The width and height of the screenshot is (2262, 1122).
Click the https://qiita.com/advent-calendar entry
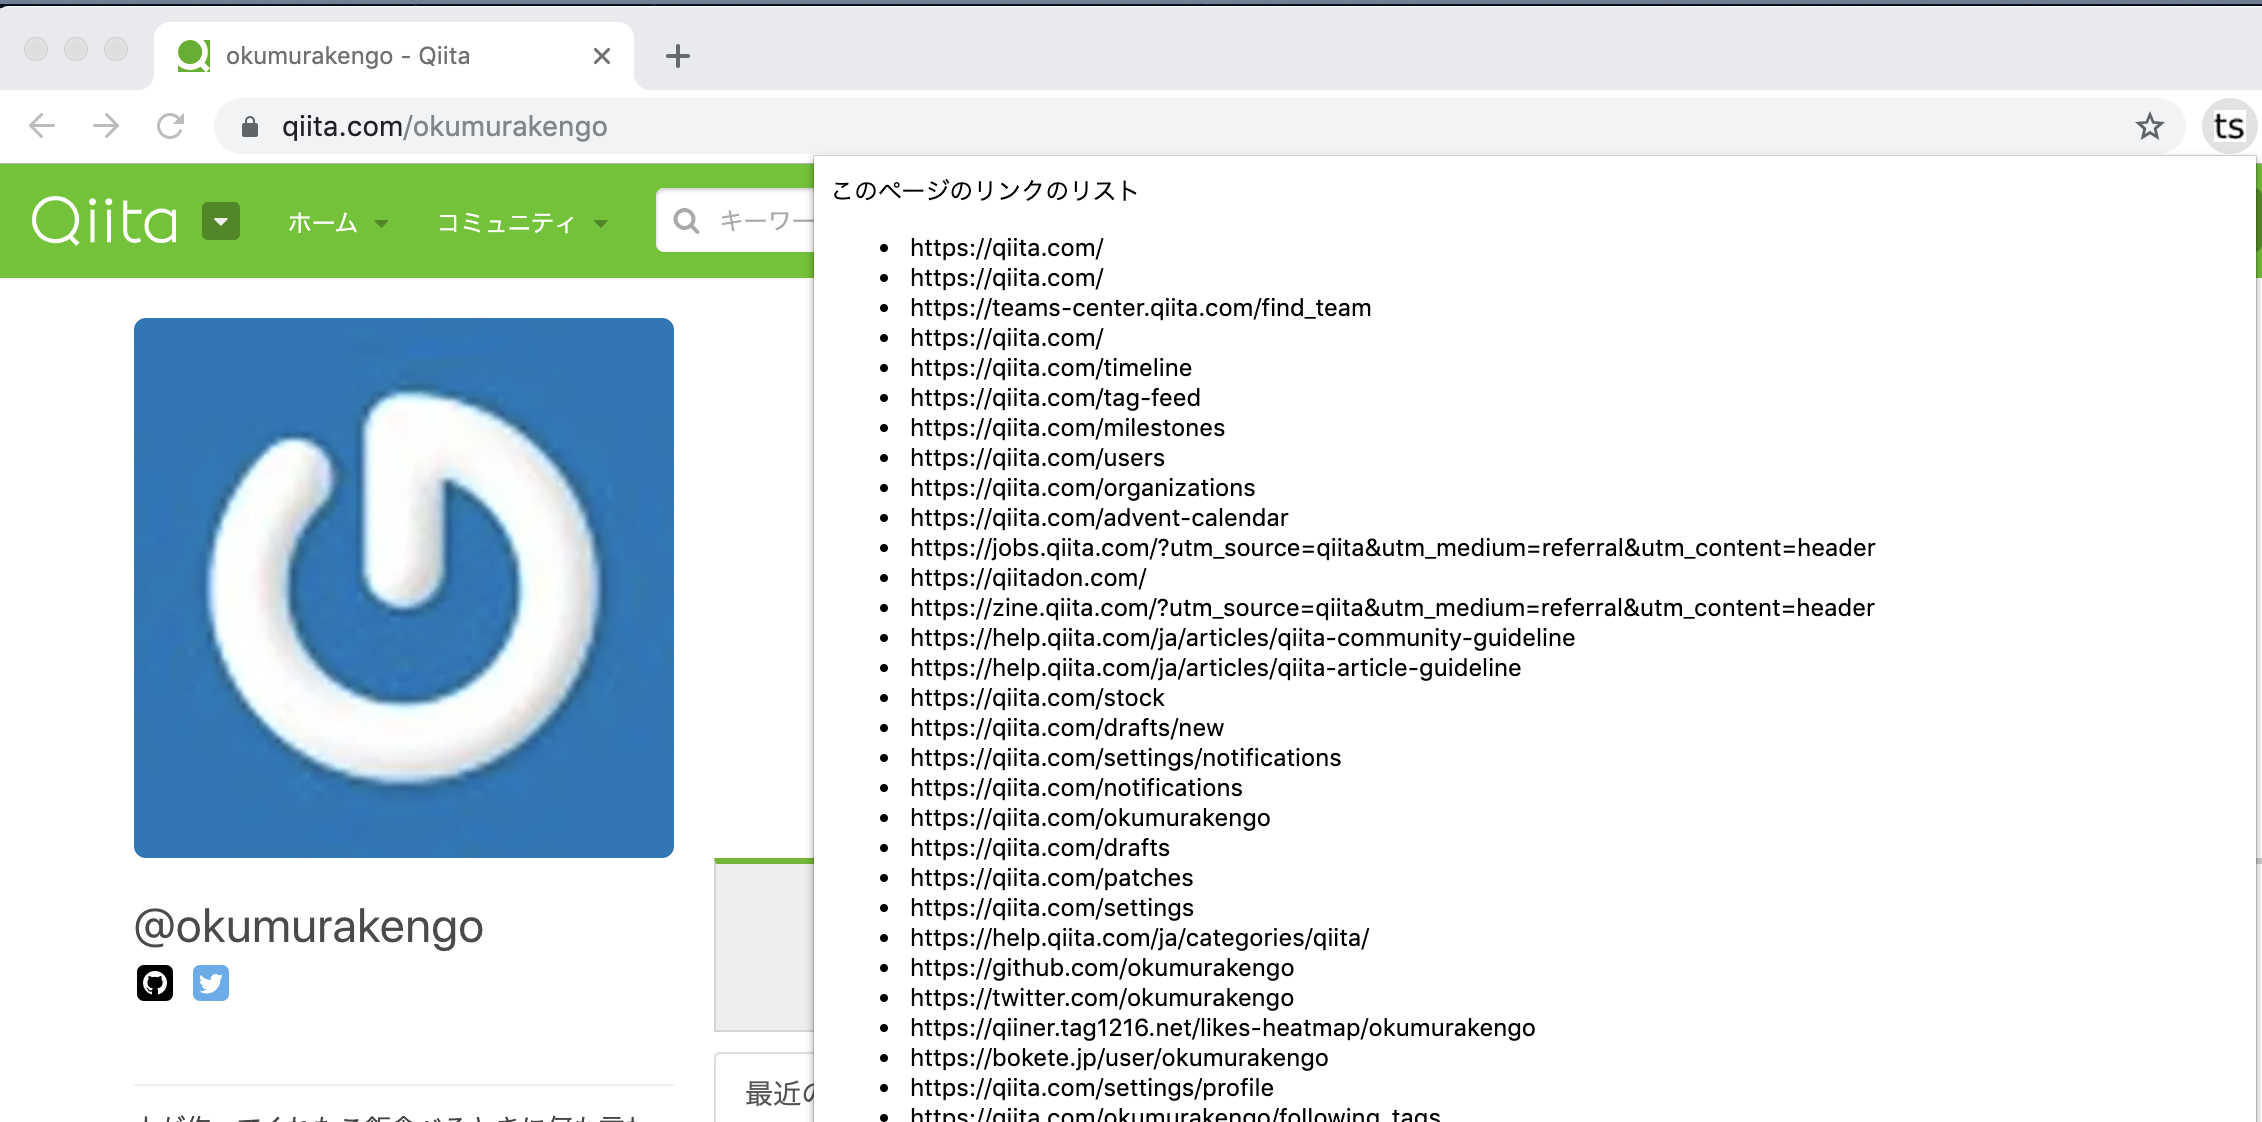coord(1099,518)
